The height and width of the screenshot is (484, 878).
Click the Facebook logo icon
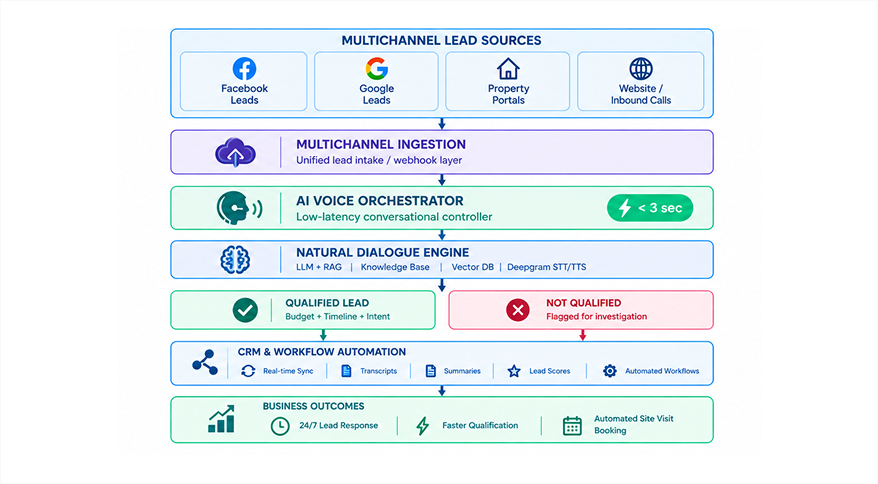[244, 69]
